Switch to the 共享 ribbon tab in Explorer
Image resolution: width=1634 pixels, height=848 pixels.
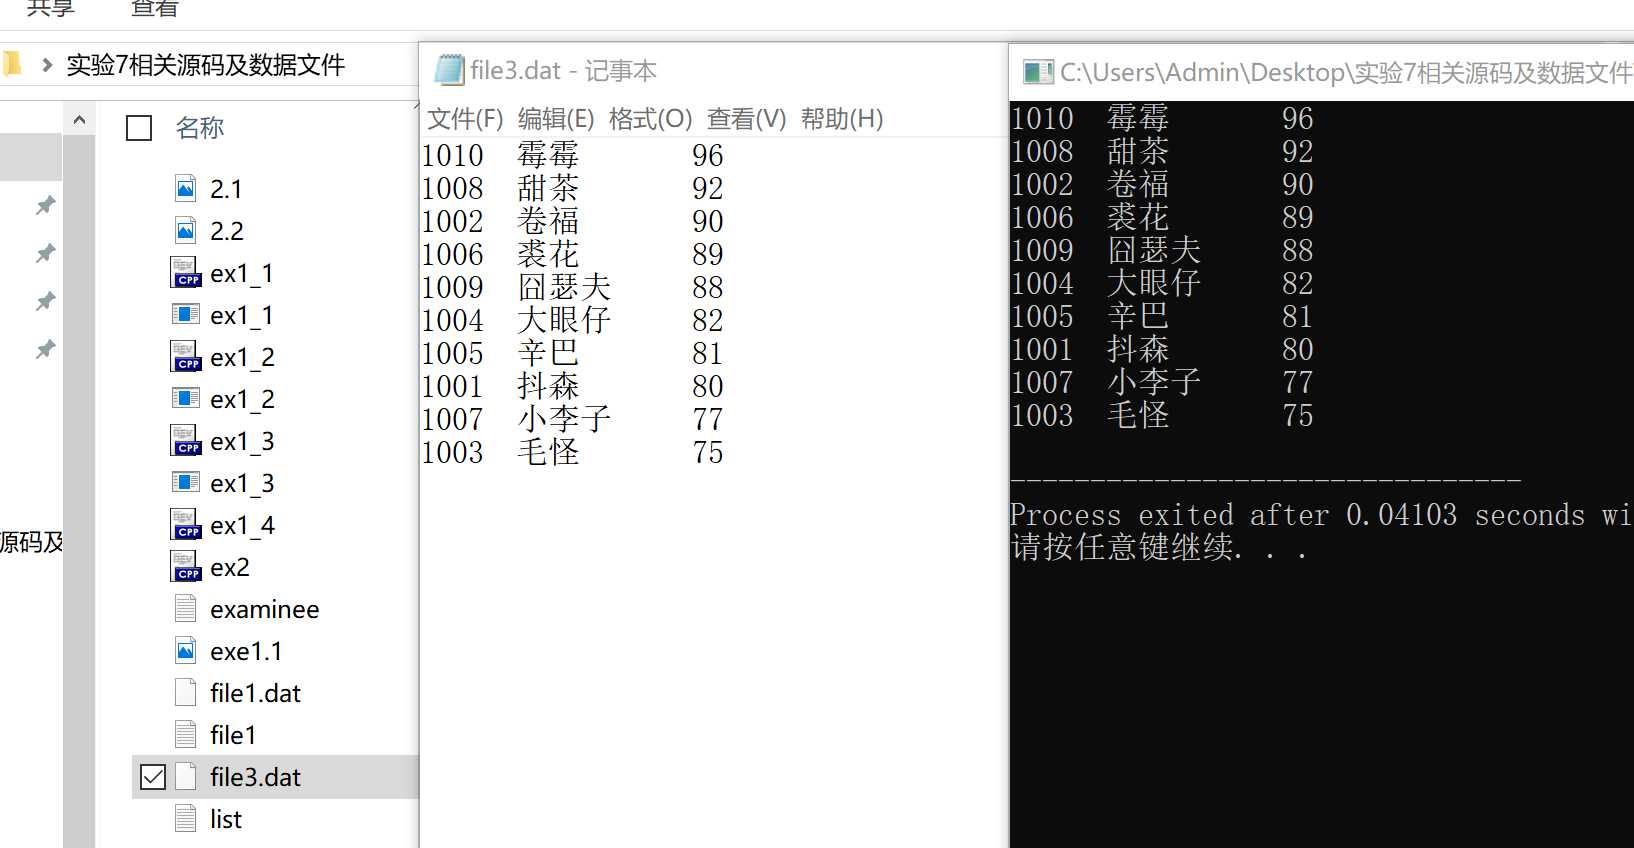[51, 9]
